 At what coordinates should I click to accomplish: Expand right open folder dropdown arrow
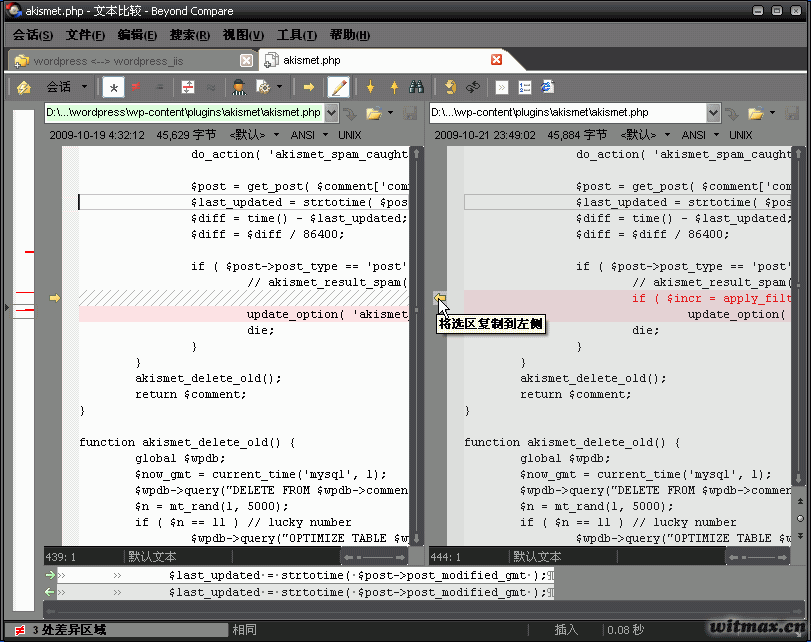pyautogui.click(x=772, y=112)
